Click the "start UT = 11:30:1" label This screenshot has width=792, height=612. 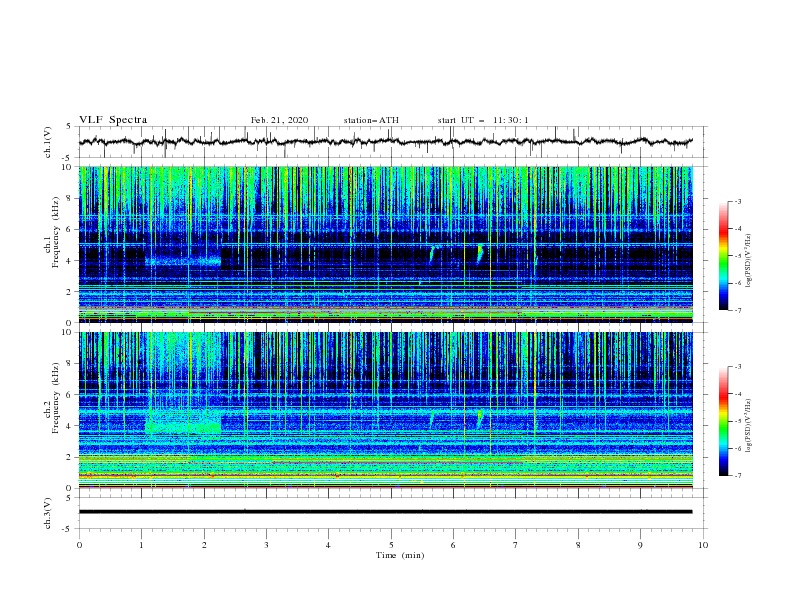point(483,120)
